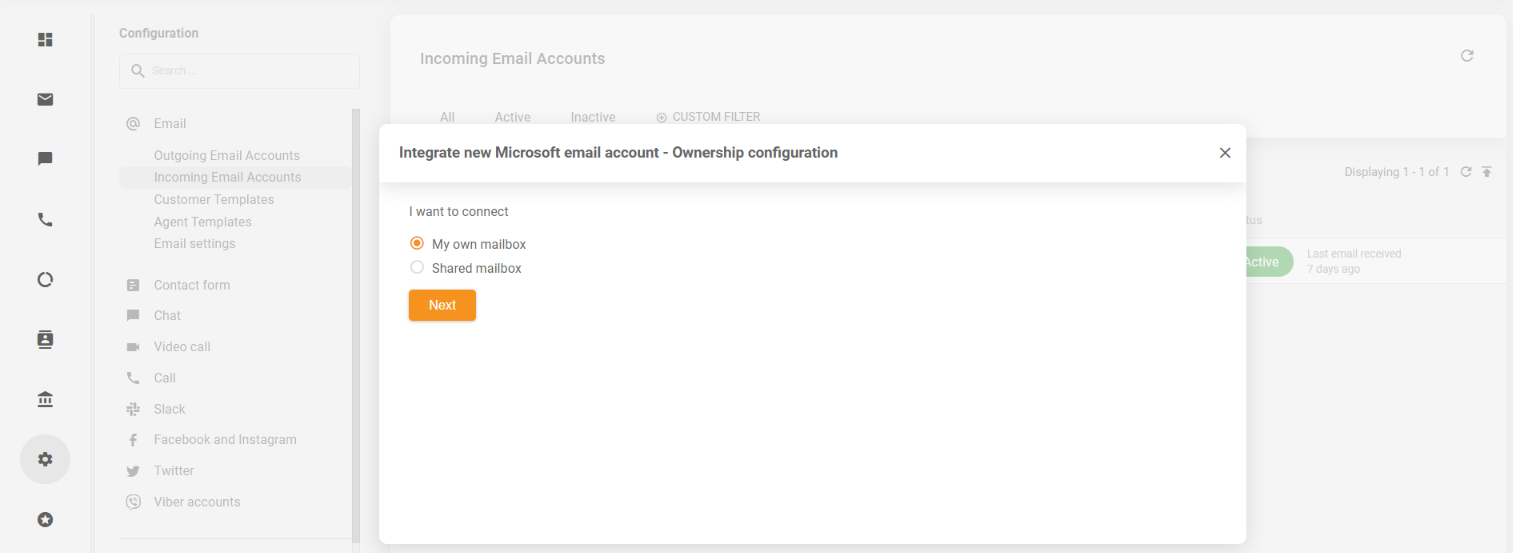The image size is (1513, 553).
Task: Open the phone calls icon in sidebar
Action: tap(45, 220)
